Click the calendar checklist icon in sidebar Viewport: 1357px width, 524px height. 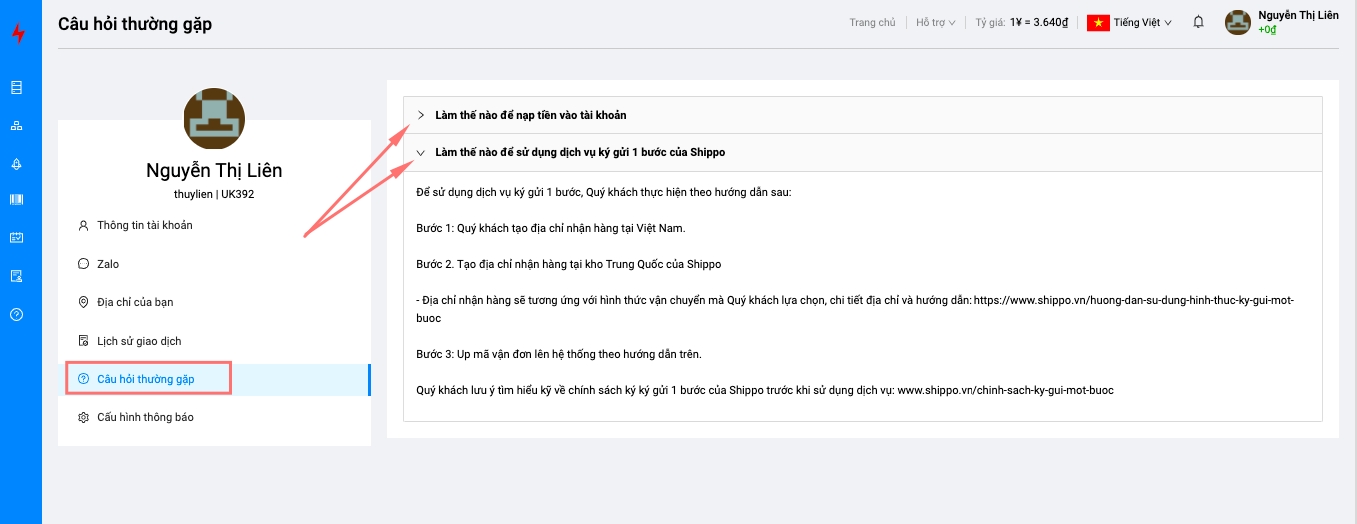tap(16, 238)
